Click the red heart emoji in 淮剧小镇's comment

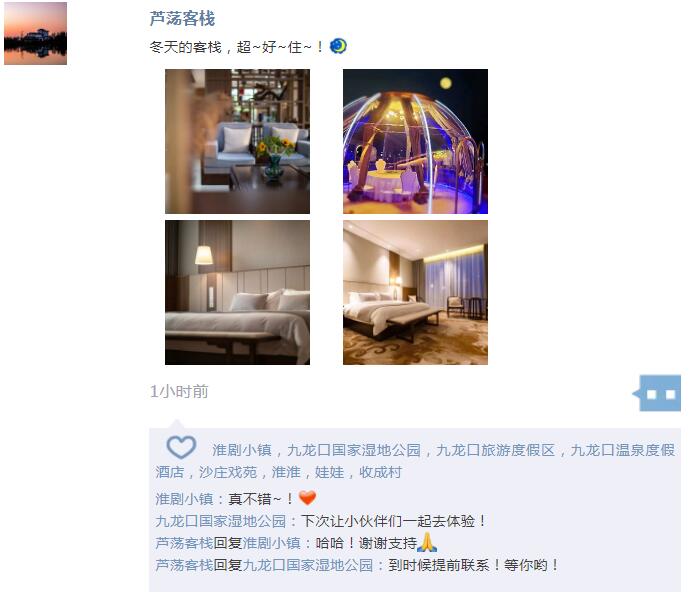click(x=307, y=498)
